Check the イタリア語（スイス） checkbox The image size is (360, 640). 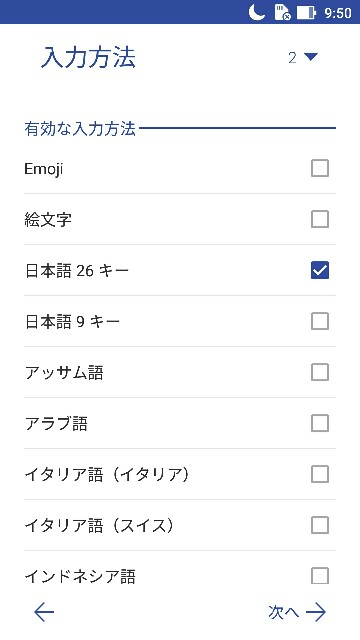click(x=320, y=525)
